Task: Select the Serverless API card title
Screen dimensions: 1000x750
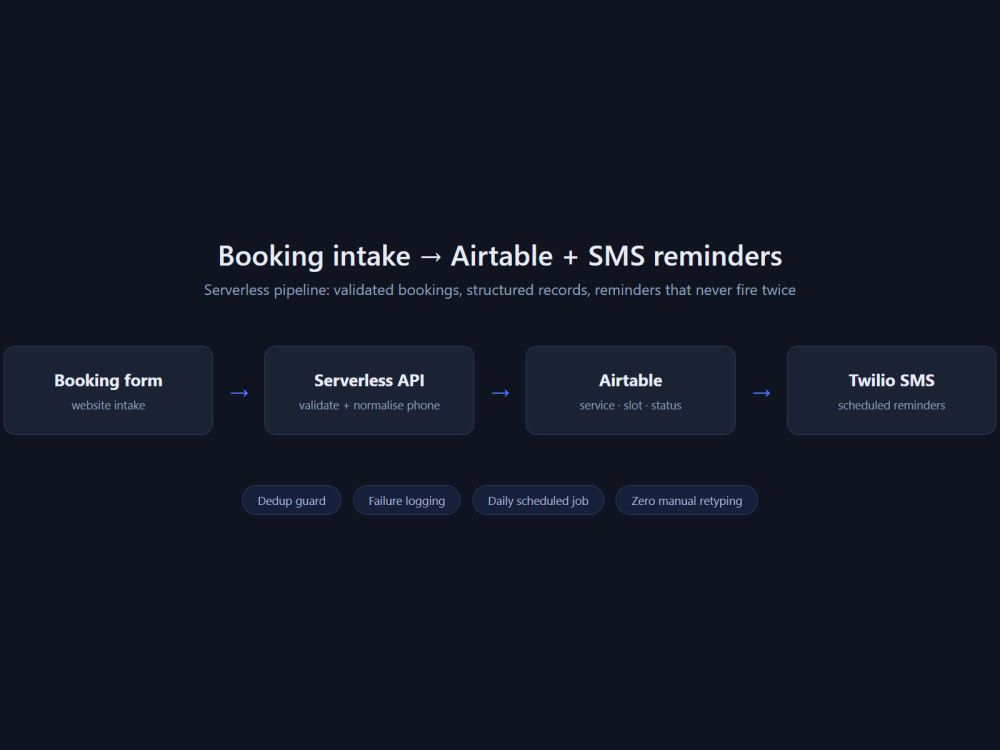Action: pos(369,381)
